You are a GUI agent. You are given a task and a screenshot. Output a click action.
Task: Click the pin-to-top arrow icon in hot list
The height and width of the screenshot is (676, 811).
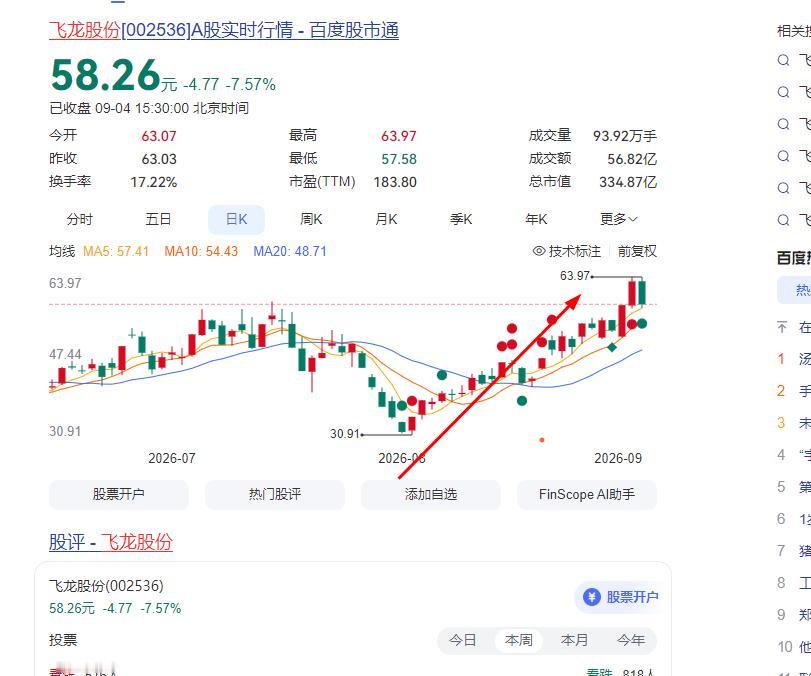782,327
